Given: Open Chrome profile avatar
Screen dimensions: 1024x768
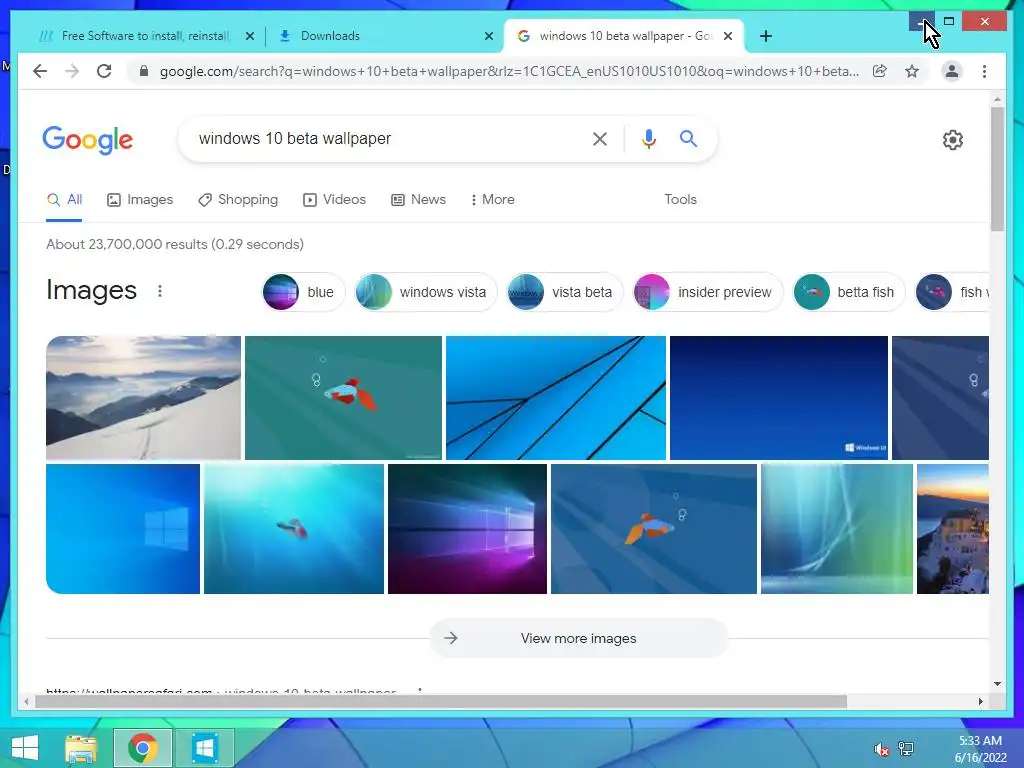Looking at the screenshot, I should (x=952, y=71).
